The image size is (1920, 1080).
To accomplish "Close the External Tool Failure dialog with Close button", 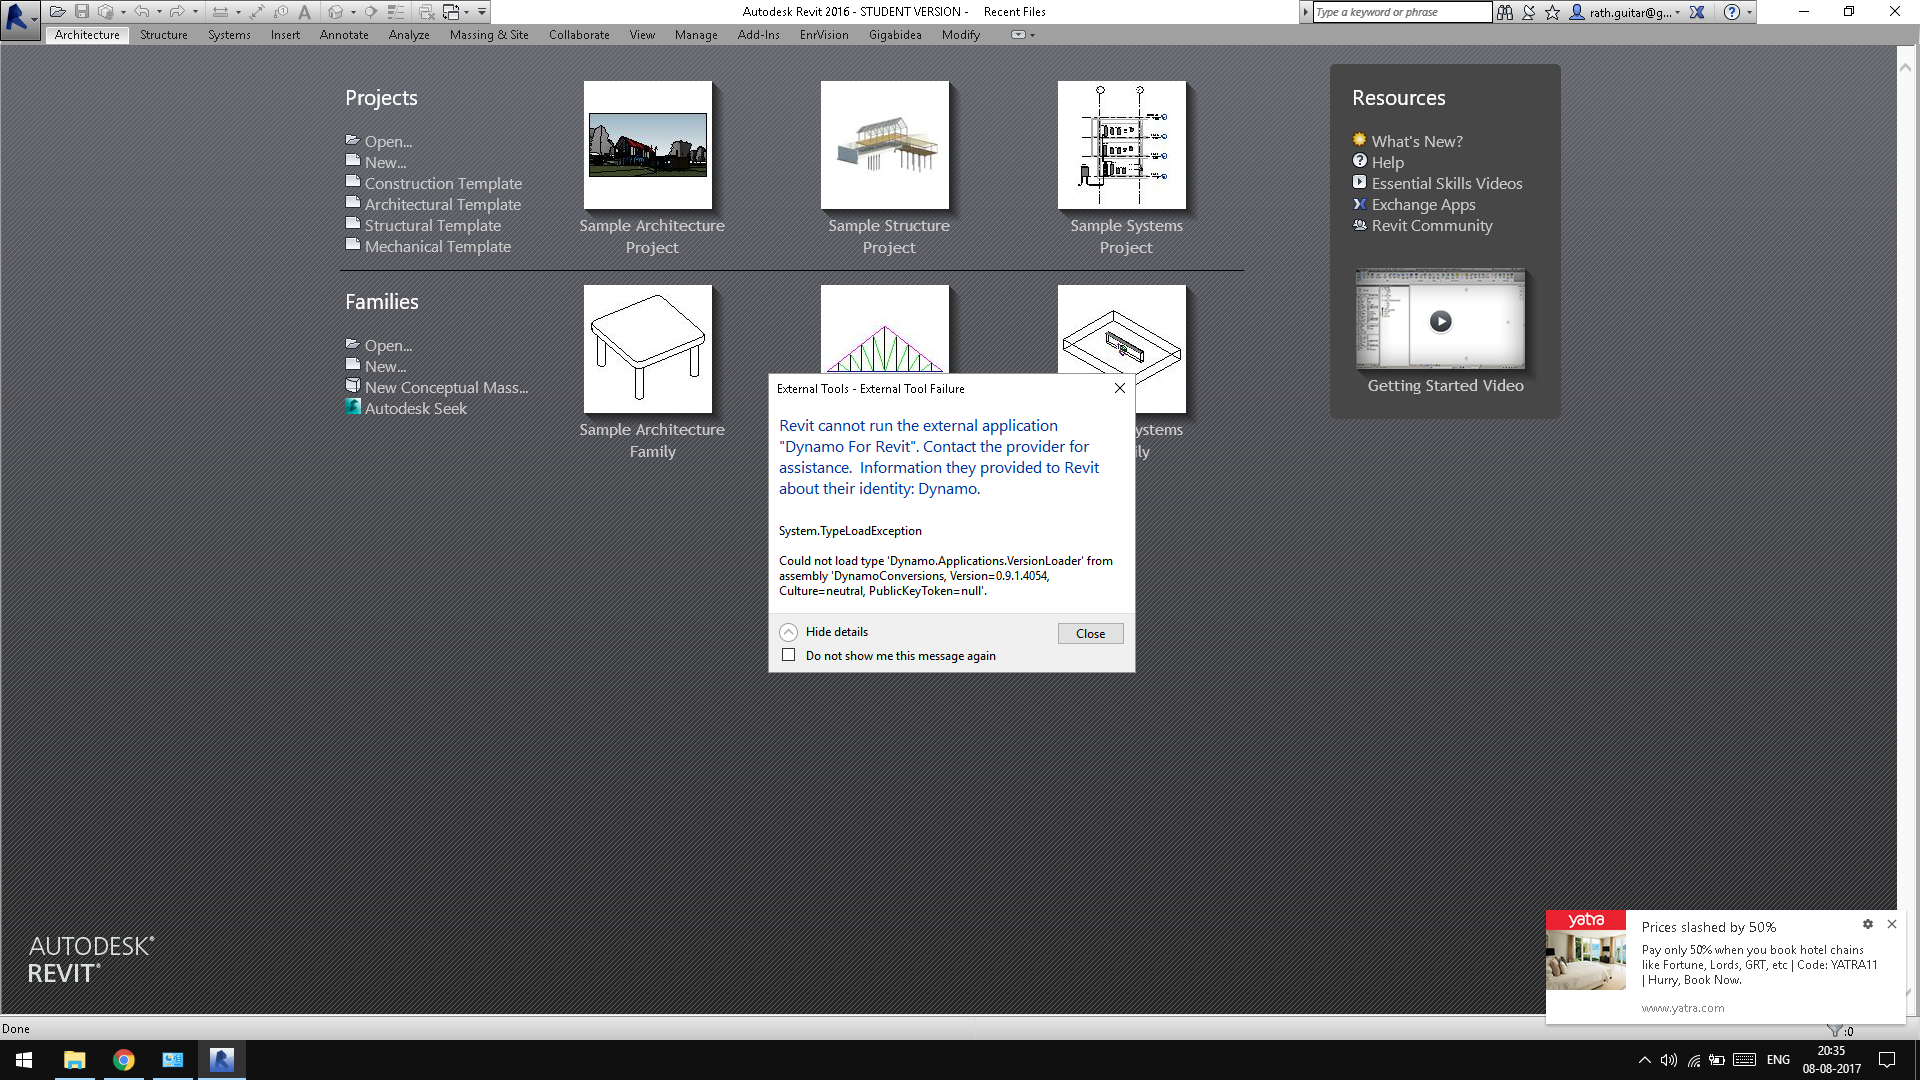I will pos(1090,633).
